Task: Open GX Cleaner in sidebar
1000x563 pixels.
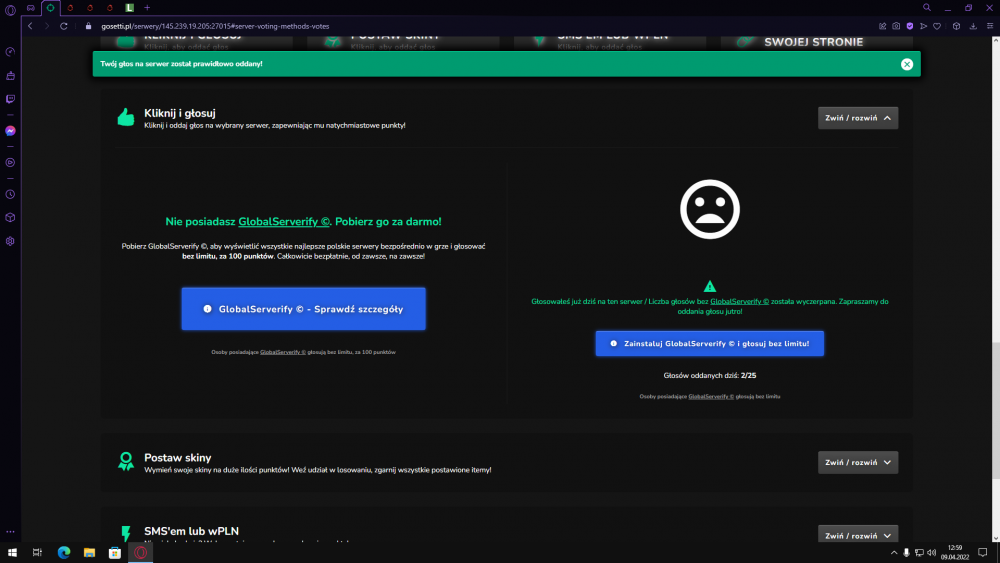Action: pyautogui.click(x=10, y=75)
